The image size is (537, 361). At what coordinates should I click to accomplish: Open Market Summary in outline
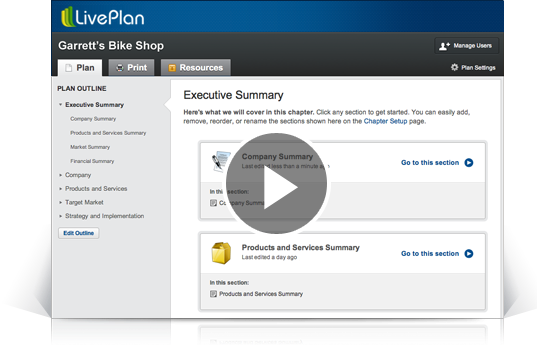pyautogui.click(x=90, y=147)
